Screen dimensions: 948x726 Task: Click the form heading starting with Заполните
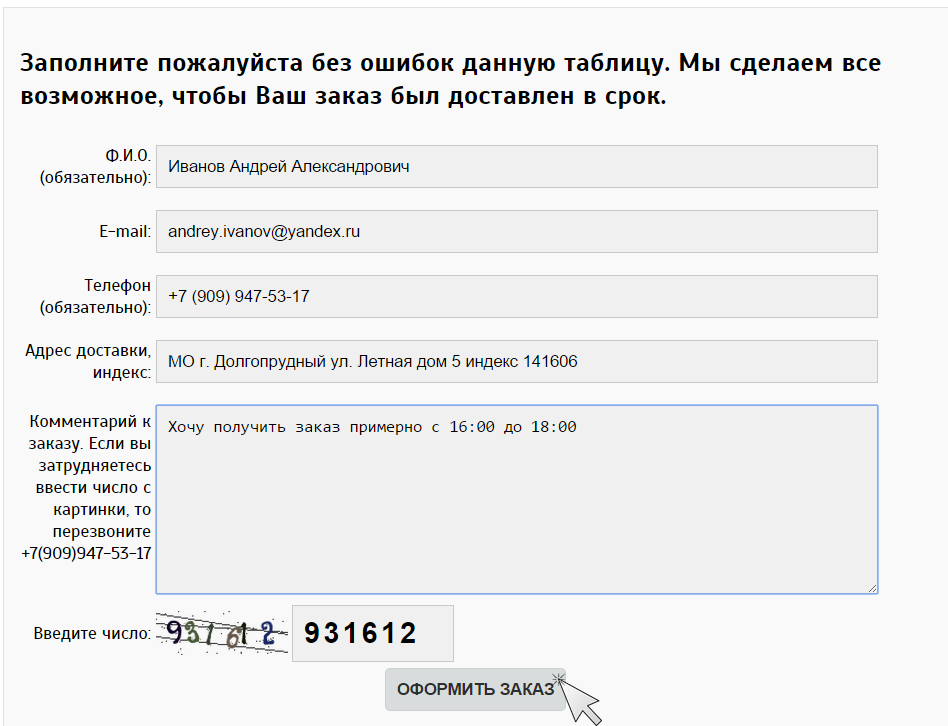(x=450, y=81)
